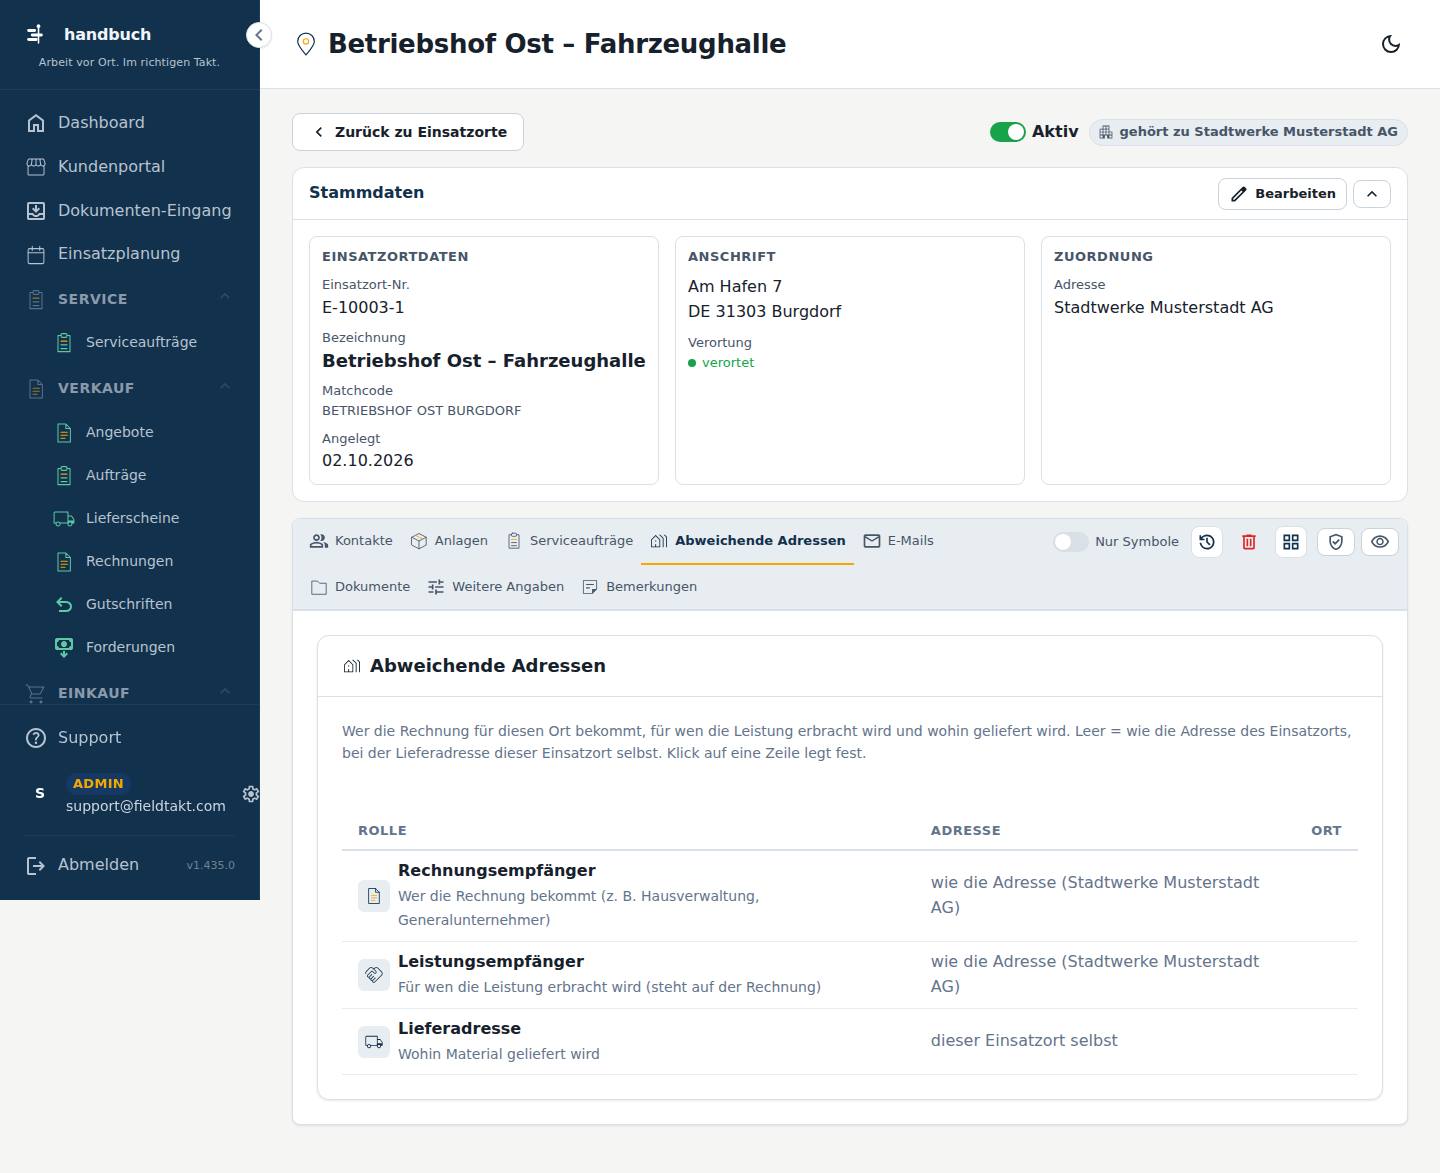Viewport: 1440px width, 1173px height.
Task: Click the history clock icon in tab toolbar
Action: pyautogui.click(x=1207, y=542)
